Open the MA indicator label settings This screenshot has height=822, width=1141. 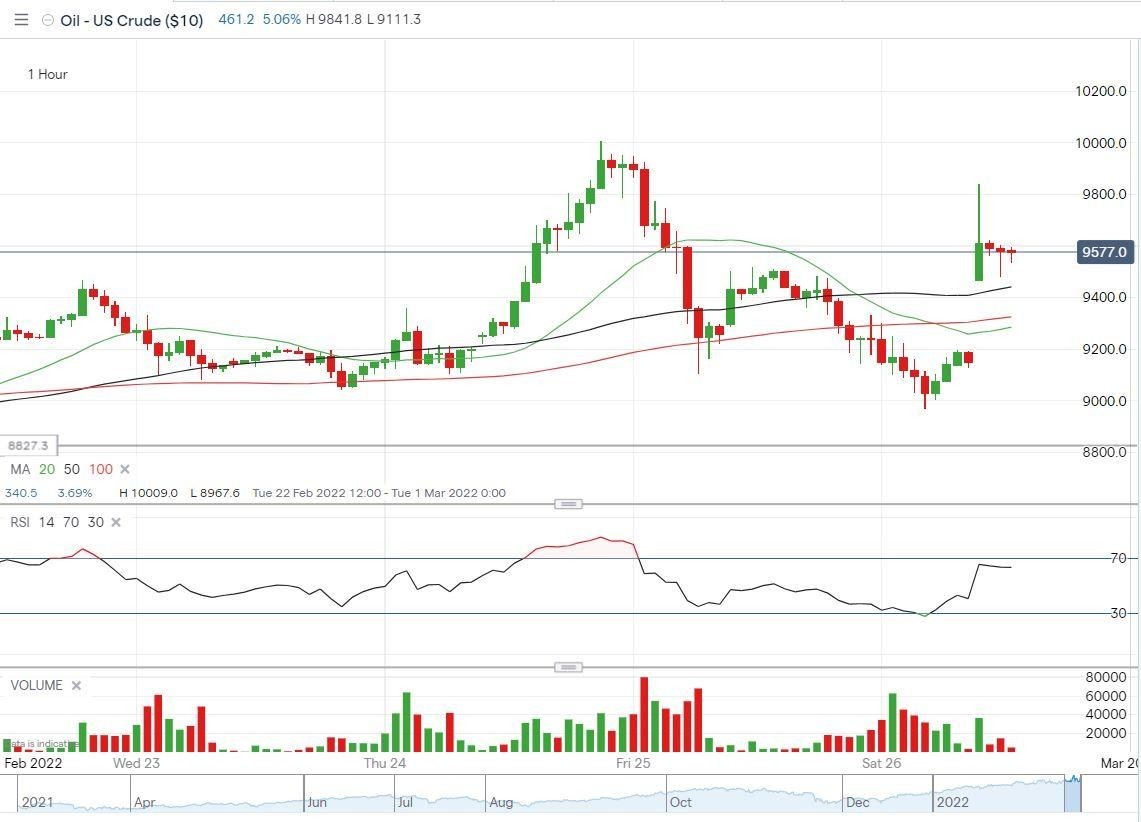(20, 469)
